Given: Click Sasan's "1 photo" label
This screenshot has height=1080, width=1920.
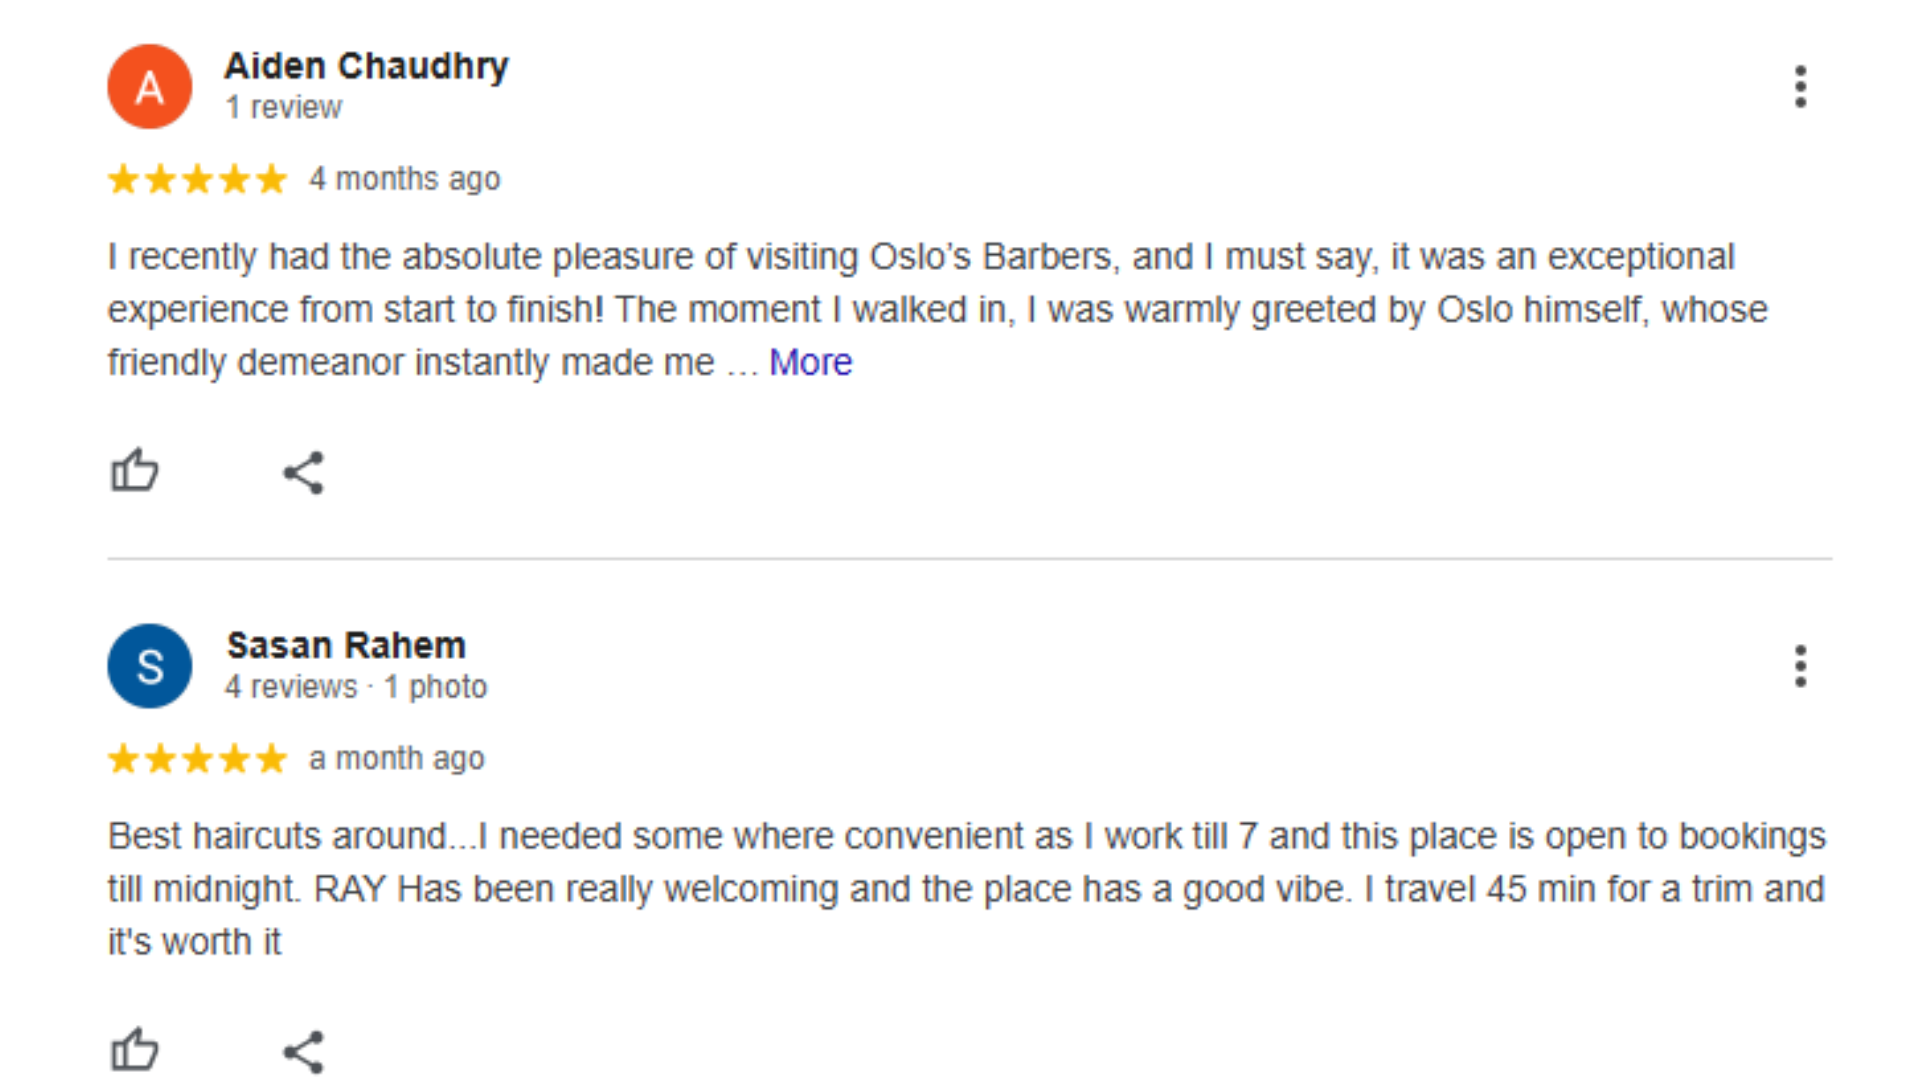Looking at the screenshot, I should click(436, 687).
